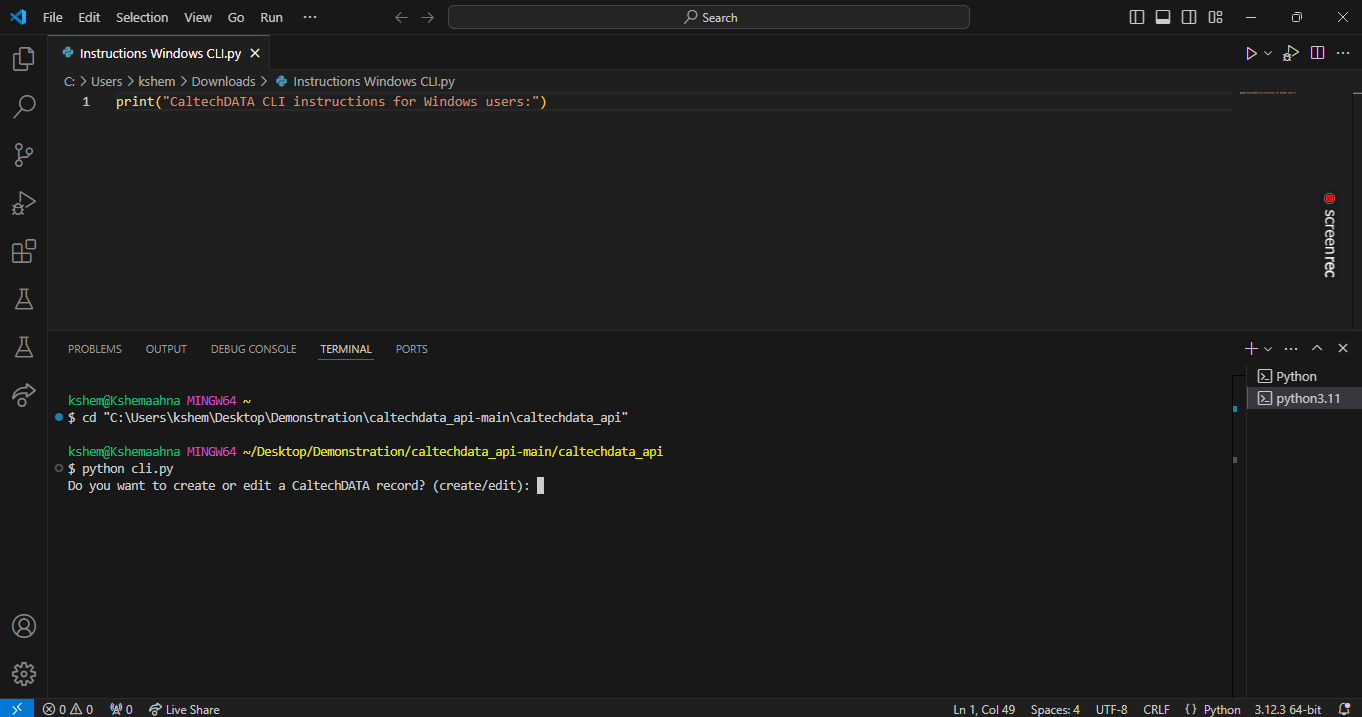Open the Accounts menu icon
Viewport: 1362px width, 717px height.
pyautogui.click(x=23, y=626)
